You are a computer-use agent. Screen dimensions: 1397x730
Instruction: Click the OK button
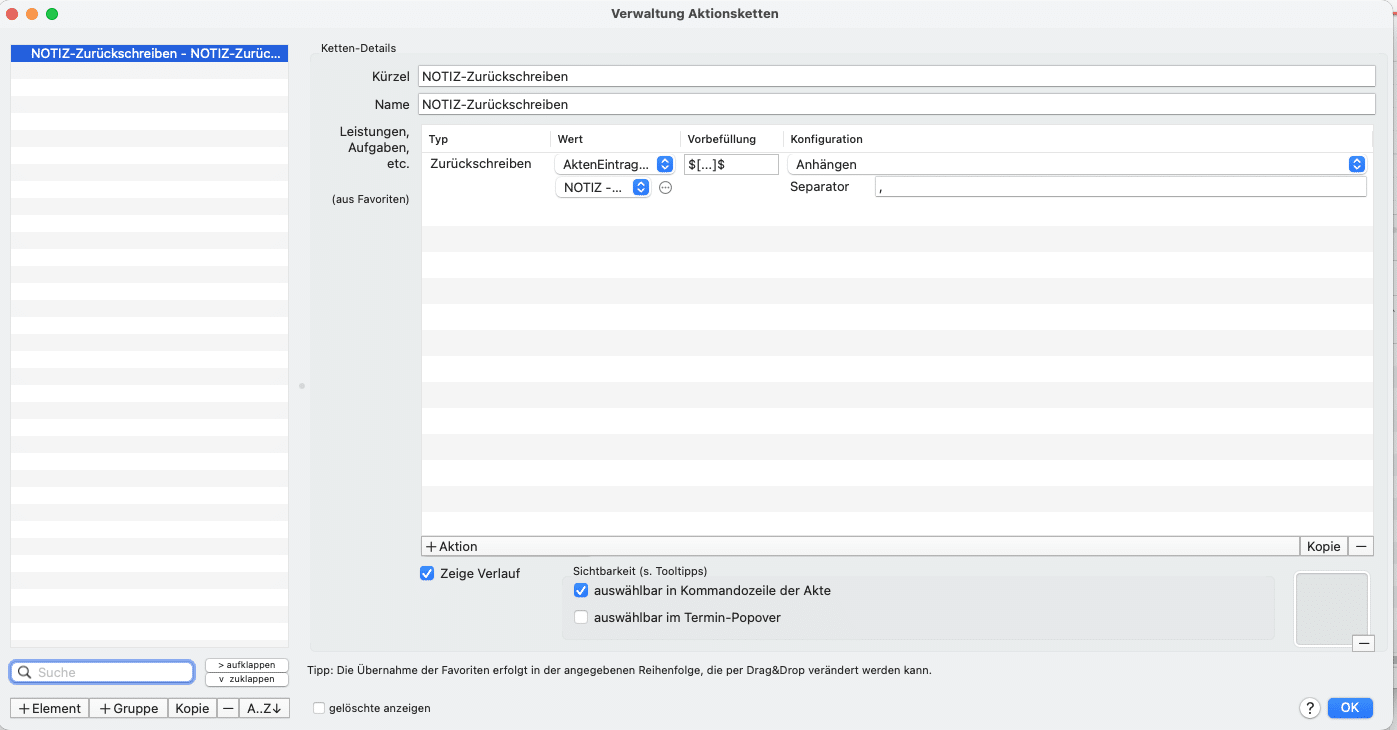click(1349, 708)
